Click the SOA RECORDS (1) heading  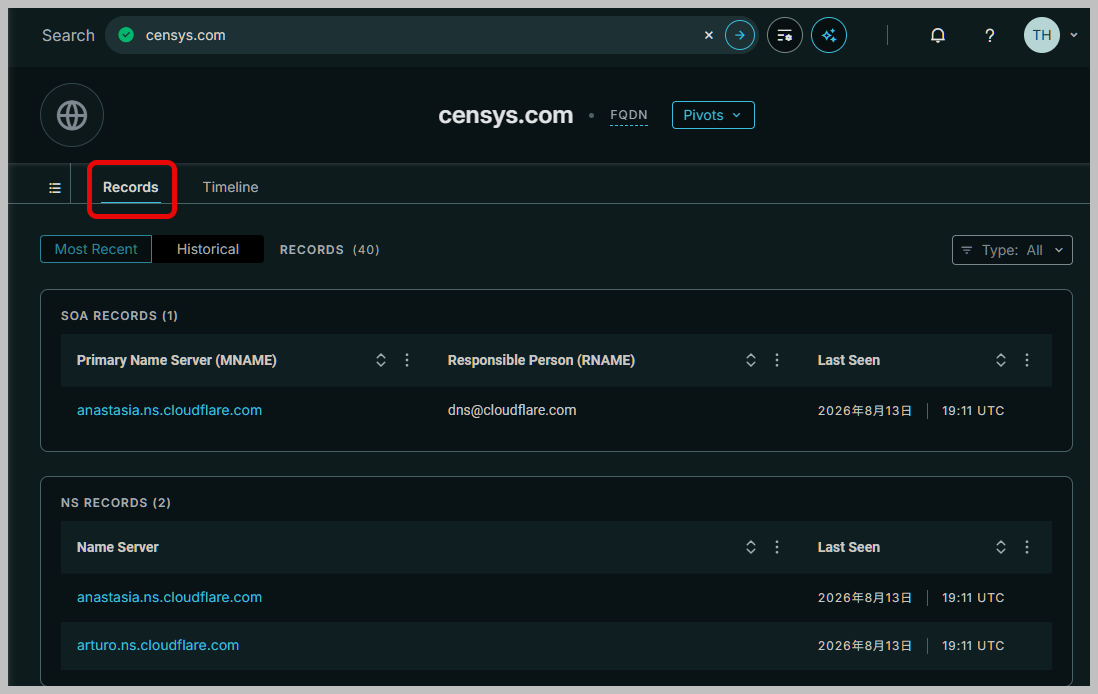pyautogui.click(x=119, y=316)
